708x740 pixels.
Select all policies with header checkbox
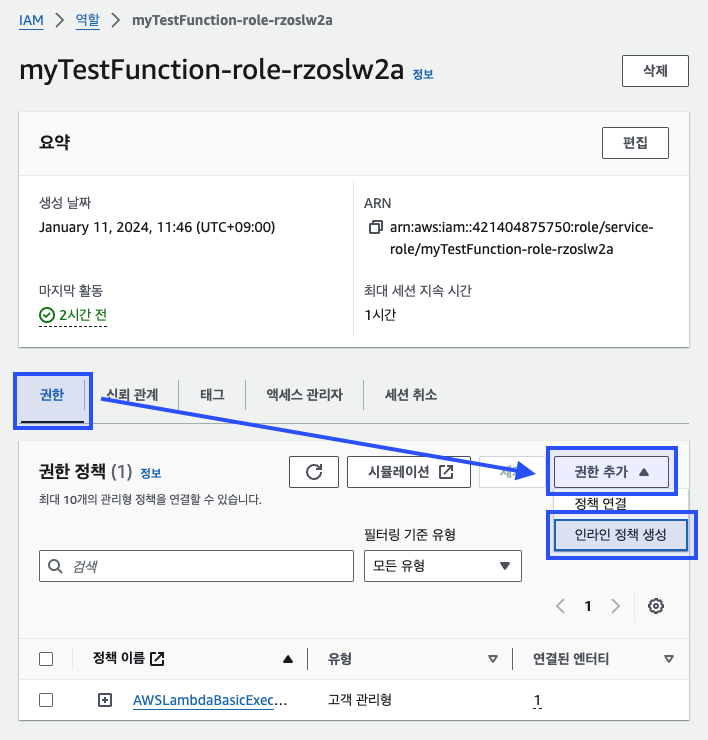46,658
